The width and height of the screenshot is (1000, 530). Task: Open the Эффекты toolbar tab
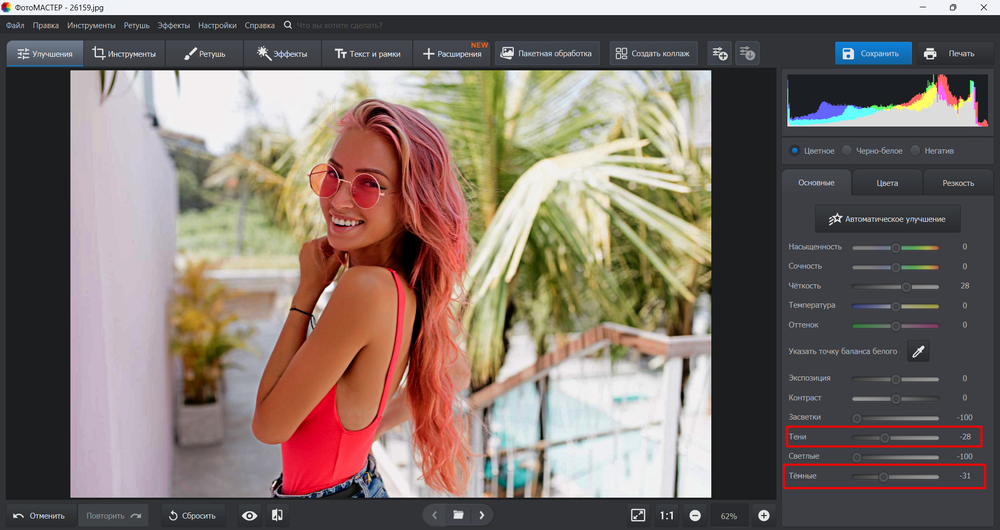click(x=282, y=54)
